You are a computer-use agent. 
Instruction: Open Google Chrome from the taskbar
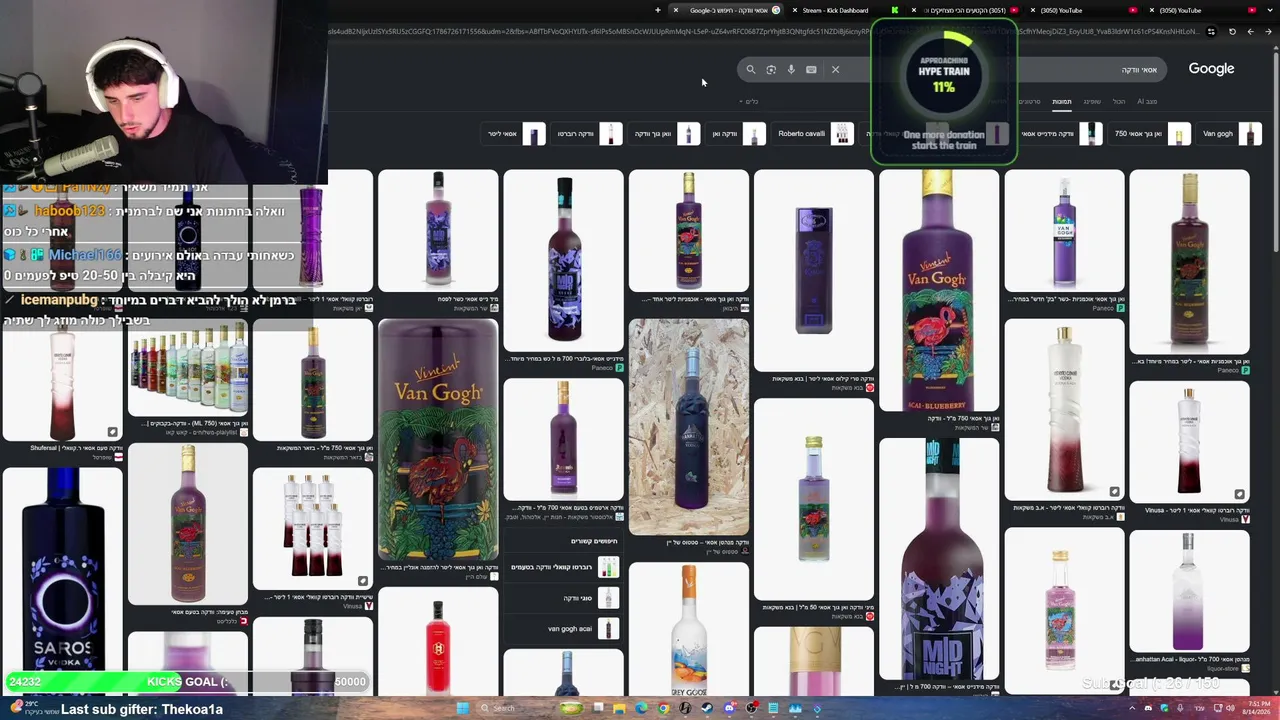click(x=663, y=708)
